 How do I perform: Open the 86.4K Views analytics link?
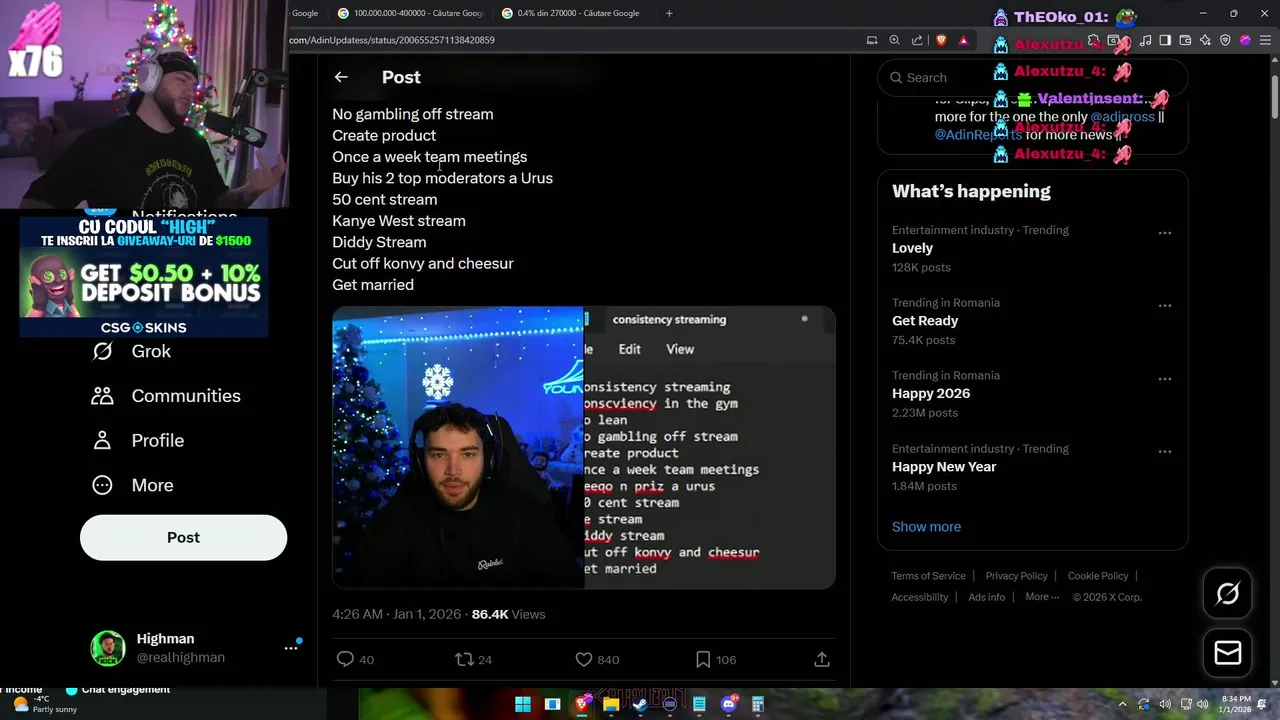[508, 614]
